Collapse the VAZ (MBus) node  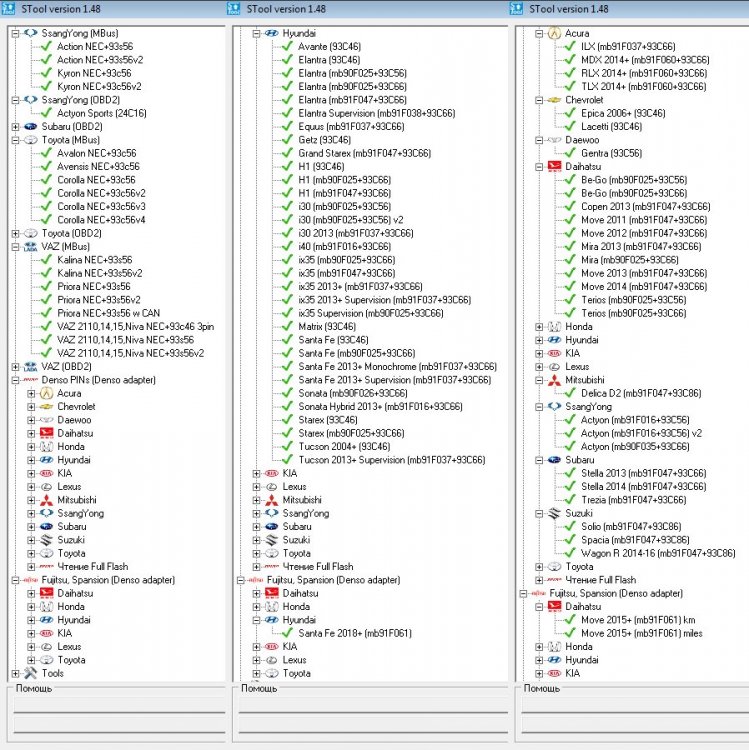tap(15, 247)
